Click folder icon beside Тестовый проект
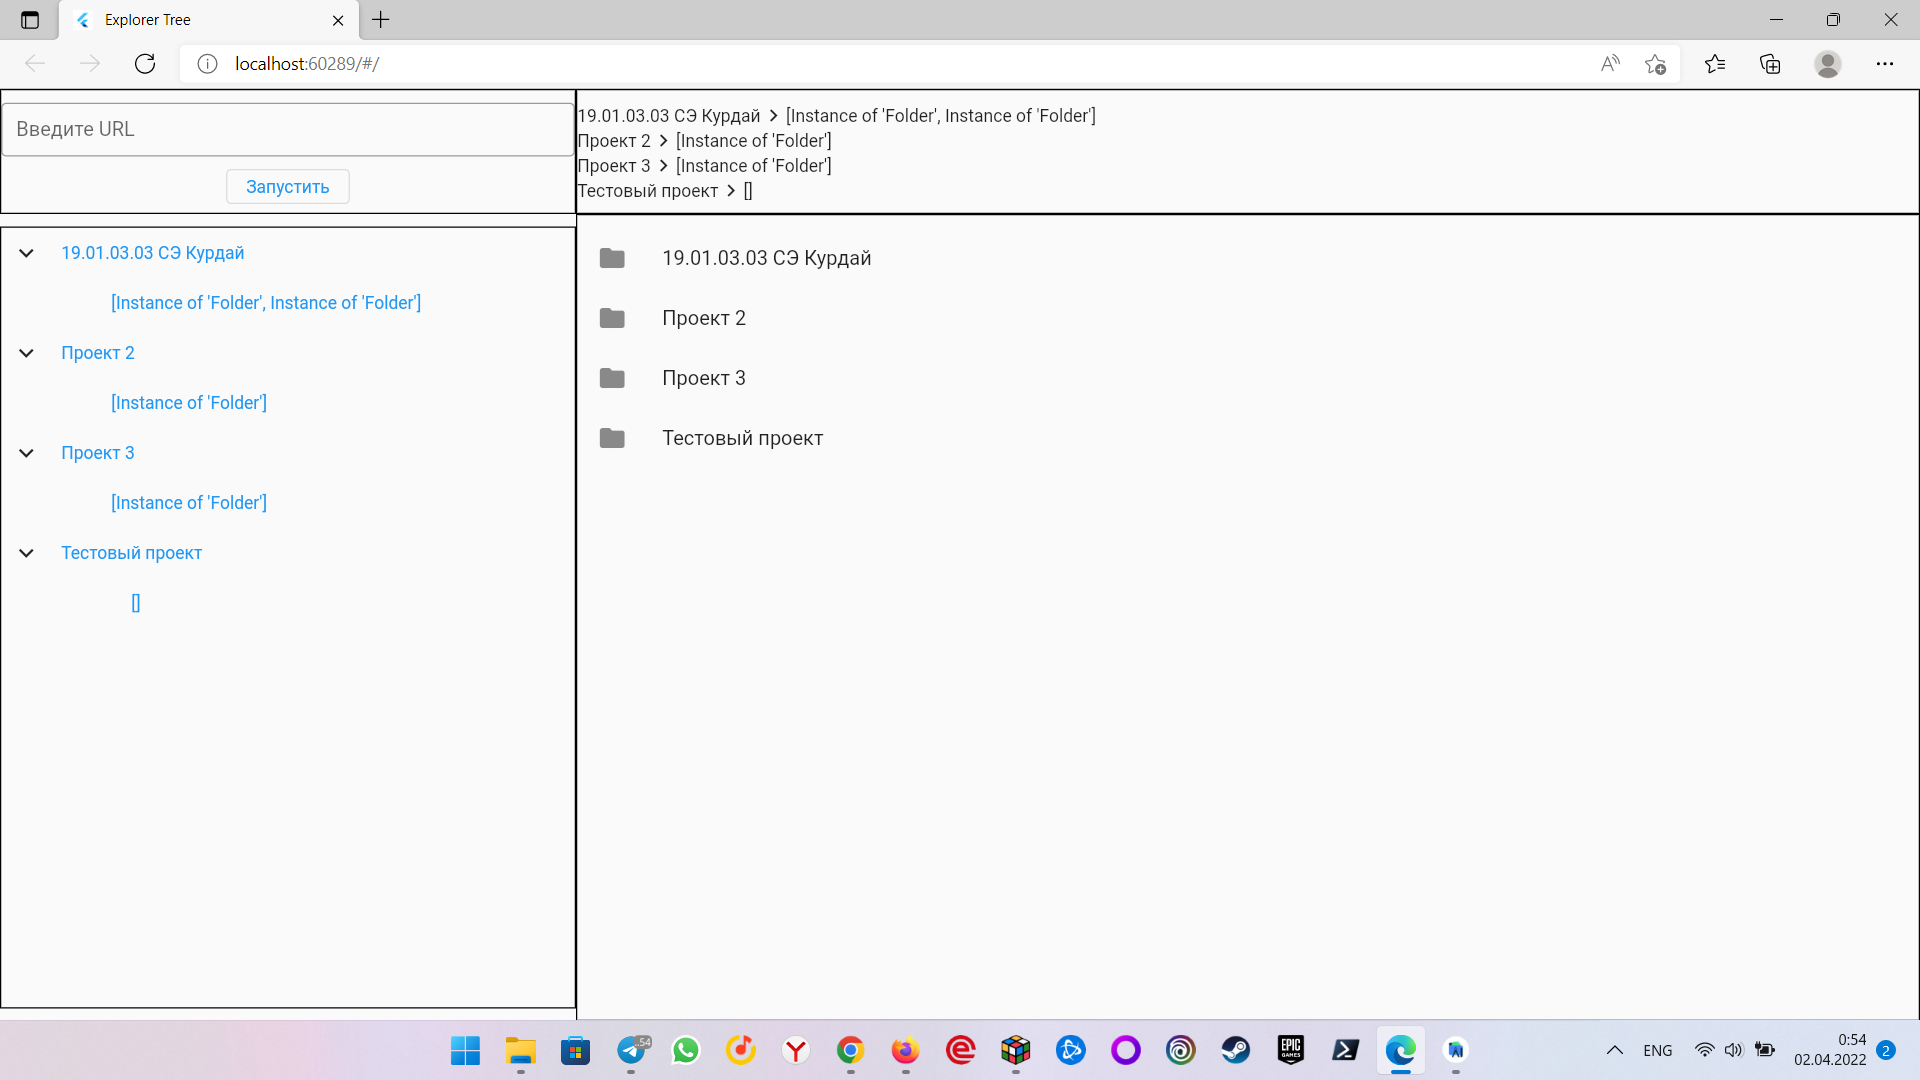1920x1080 pixels. tap(612, 438)
